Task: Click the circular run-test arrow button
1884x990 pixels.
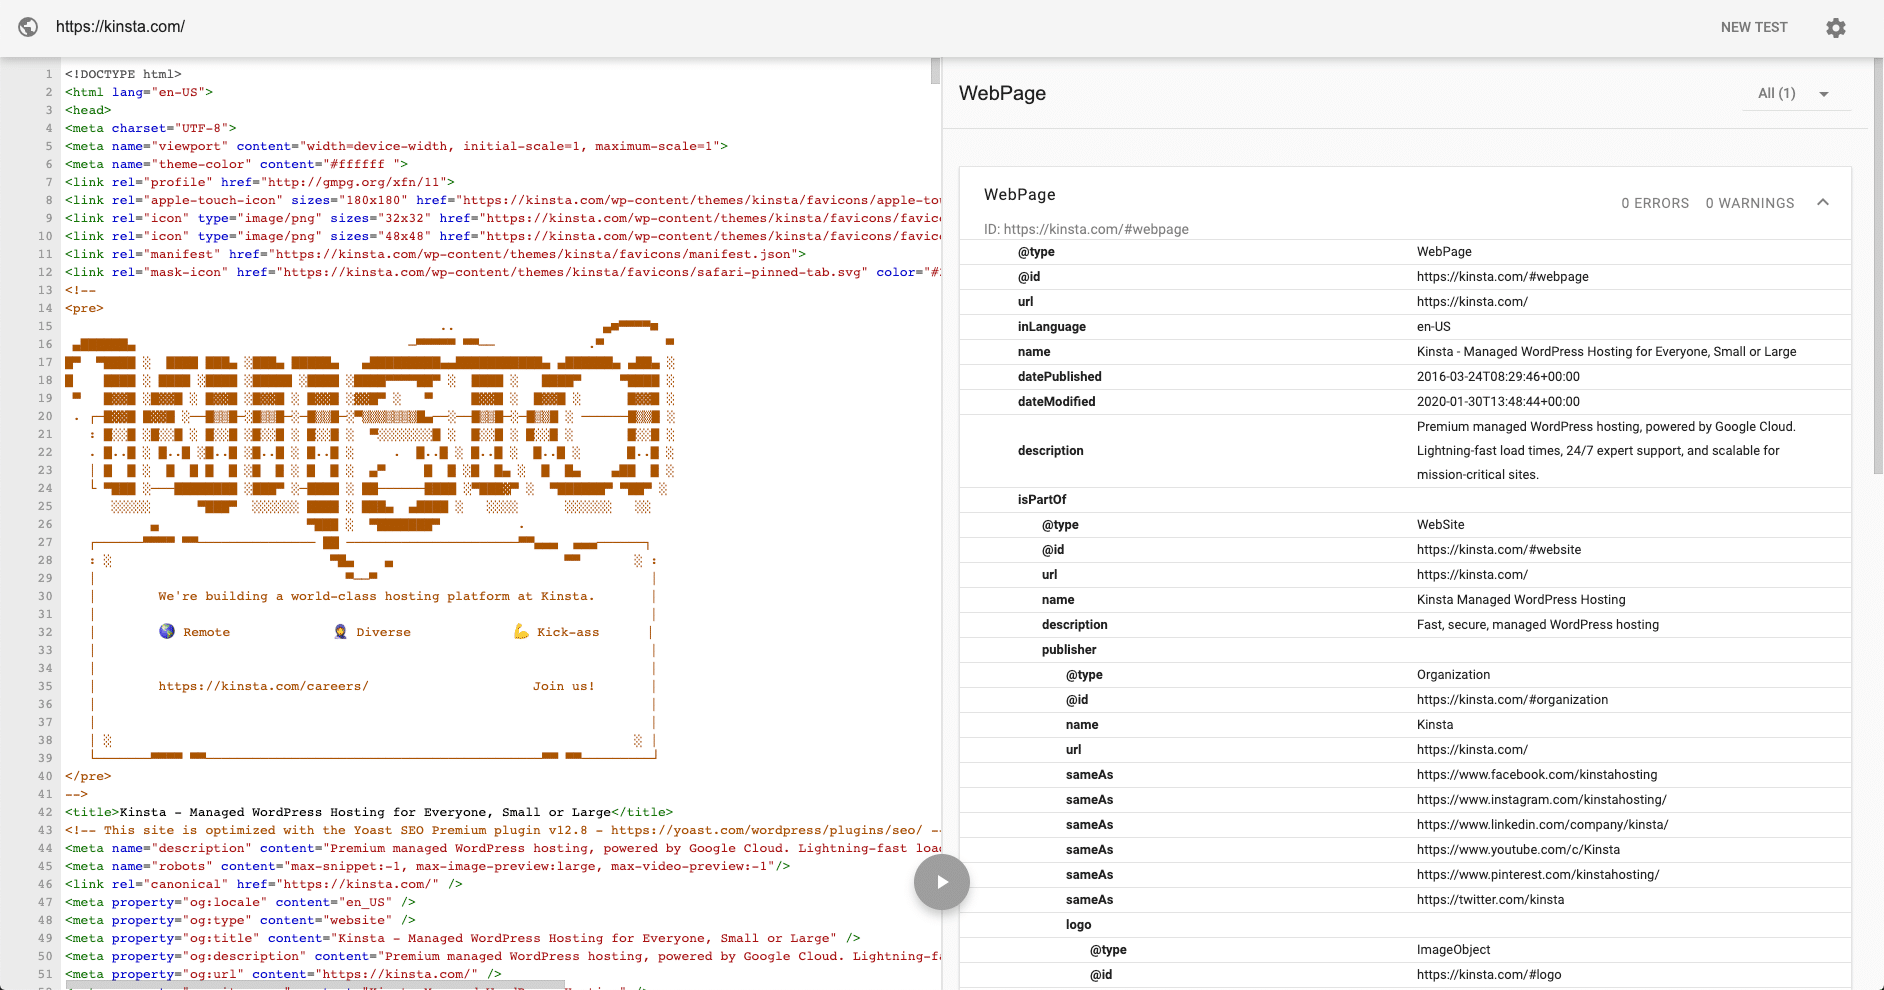Action: [x=940, y=881]
